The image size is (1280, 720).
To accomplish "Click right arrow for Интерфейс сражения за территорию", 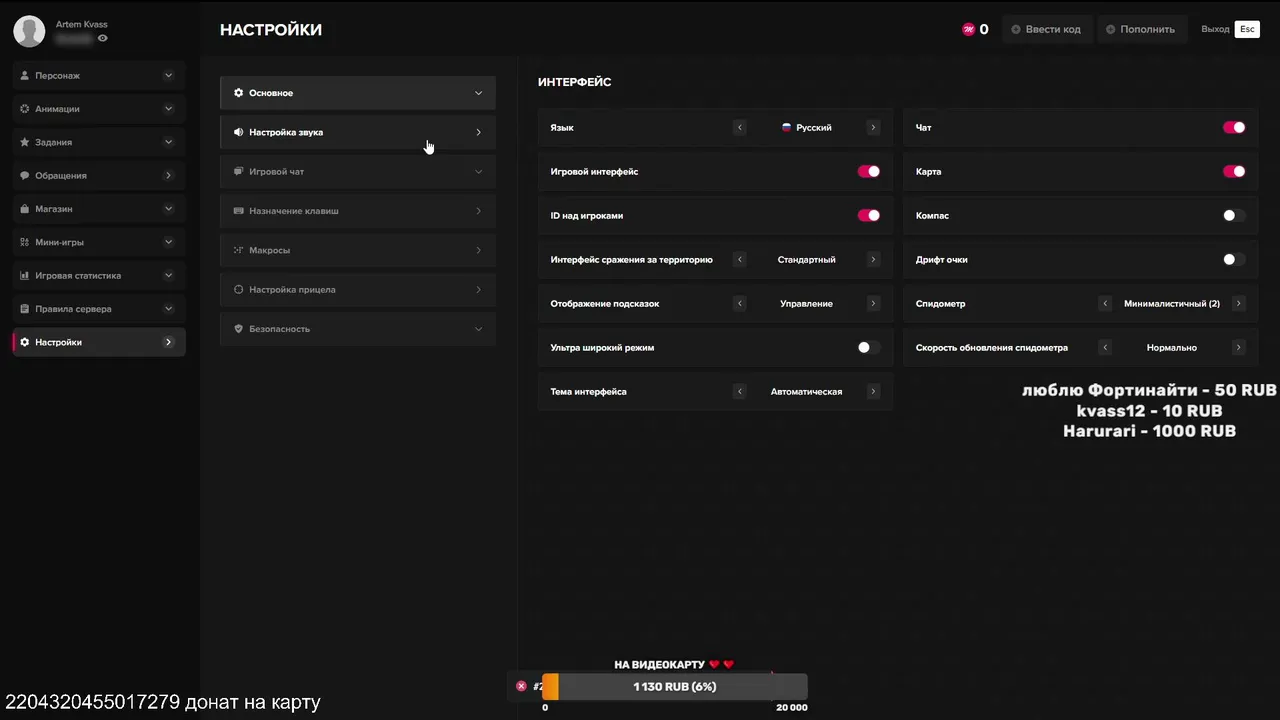I will [x=873, y=260].
